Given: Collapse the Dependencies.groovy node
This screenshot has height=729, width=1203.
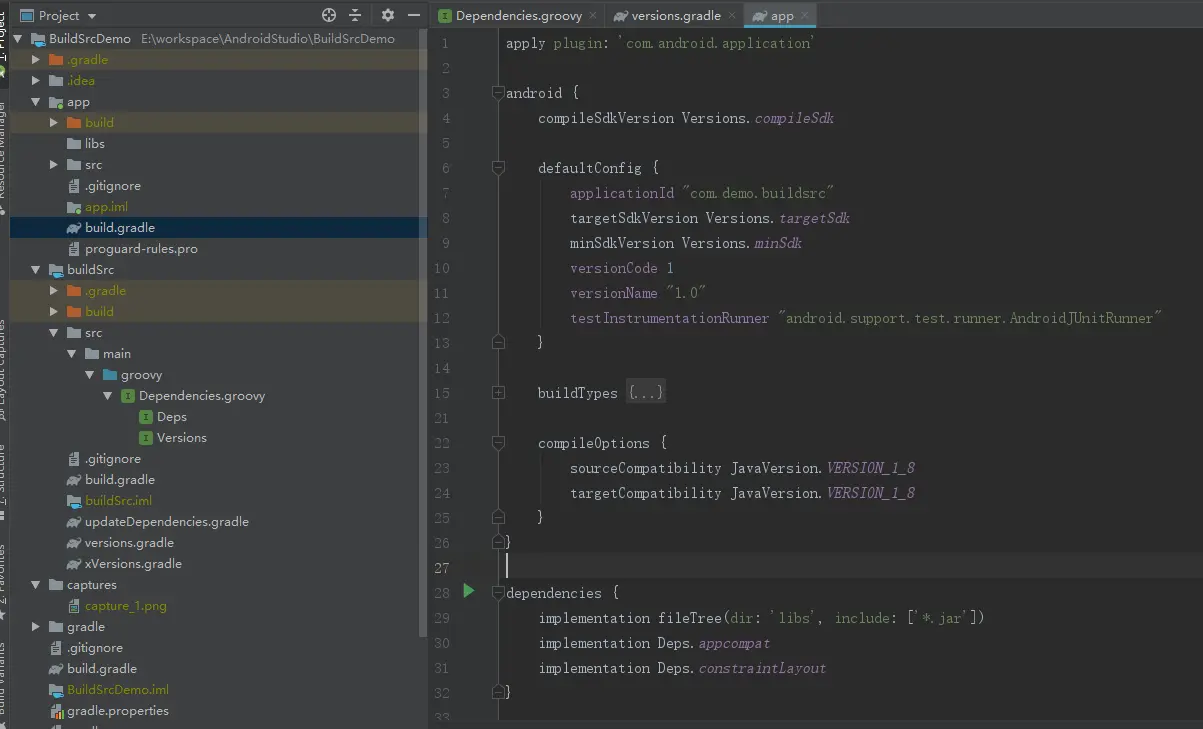Looking at the screenshot, I should (x=108, y=396).
